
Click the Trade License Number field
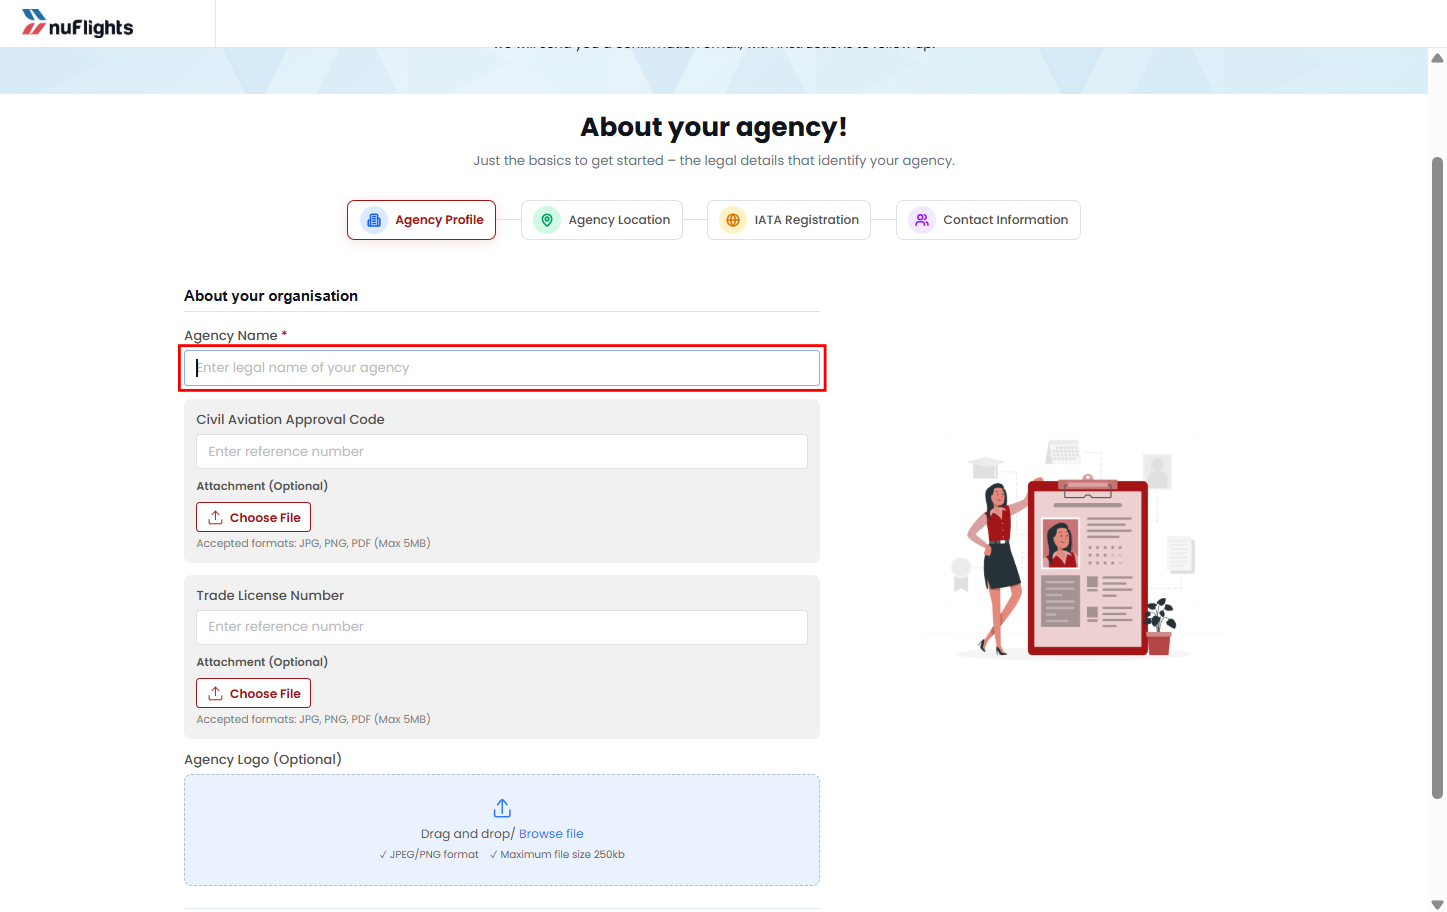tap(502, 627)
